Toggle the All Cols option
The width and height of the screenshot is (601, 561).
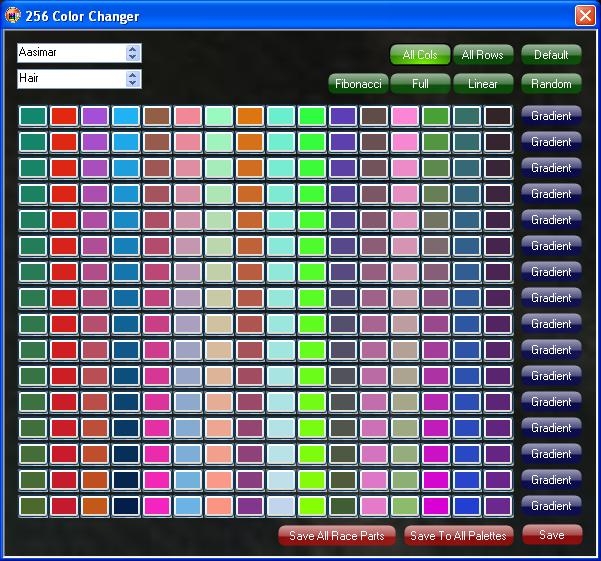click(x=420, y=55)
